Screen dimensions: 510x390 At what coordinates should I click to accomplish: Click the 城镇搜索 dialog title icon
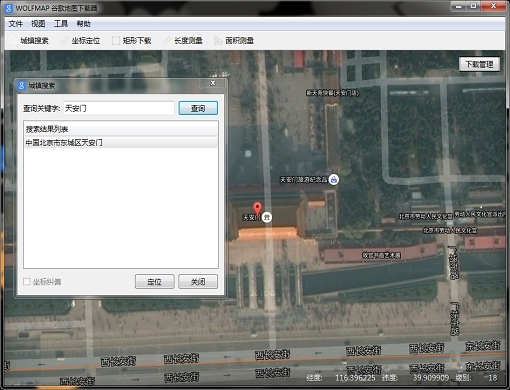click(x=22, y=86)
